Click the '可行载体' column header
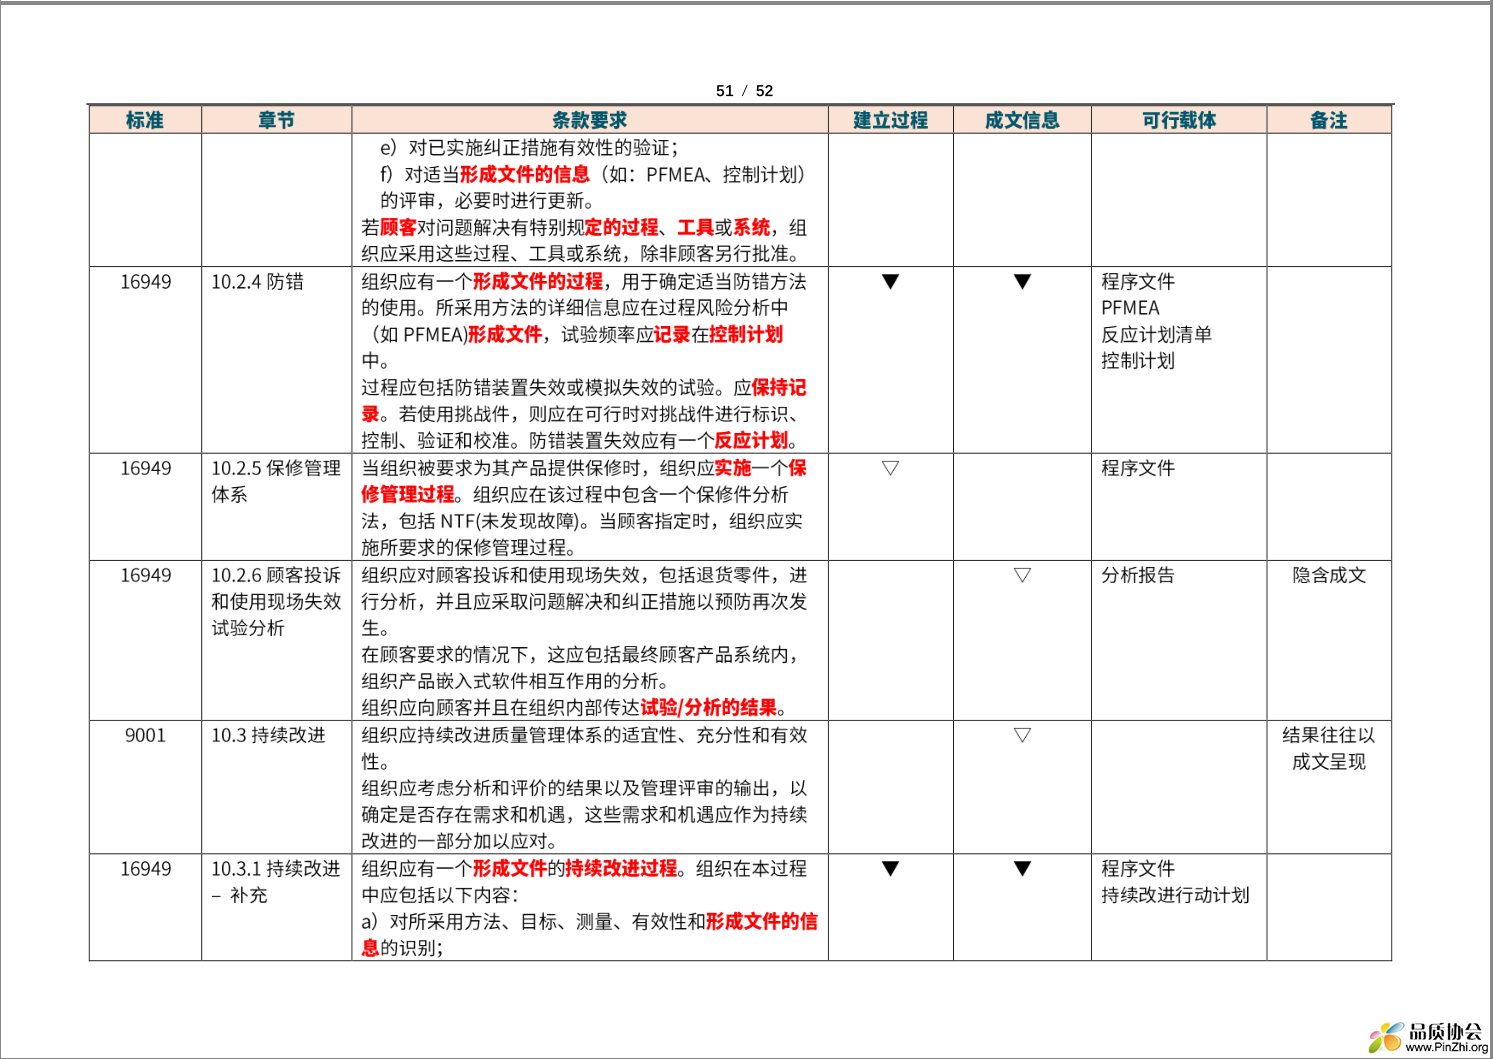 click(x=1179, y=120)
